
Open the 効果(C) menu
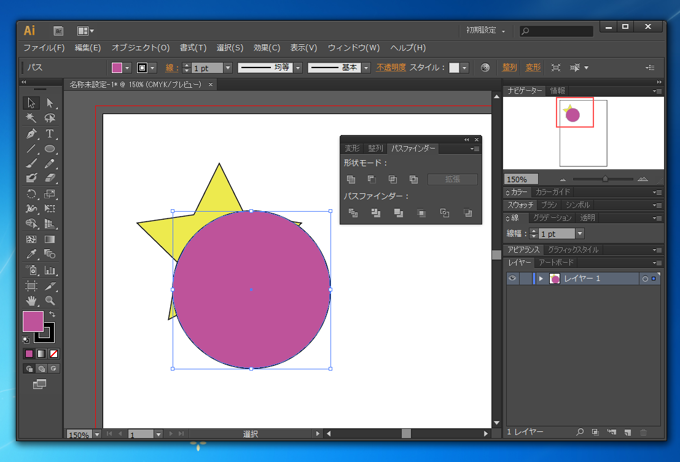267,48
